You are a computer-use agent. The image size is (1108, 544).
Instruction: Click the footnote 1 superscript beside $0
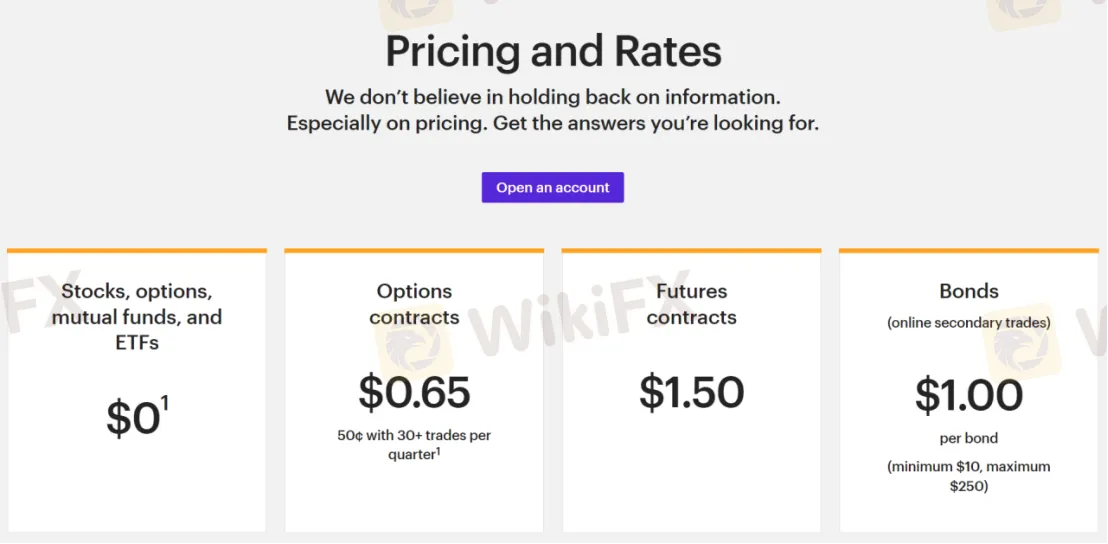165,403
